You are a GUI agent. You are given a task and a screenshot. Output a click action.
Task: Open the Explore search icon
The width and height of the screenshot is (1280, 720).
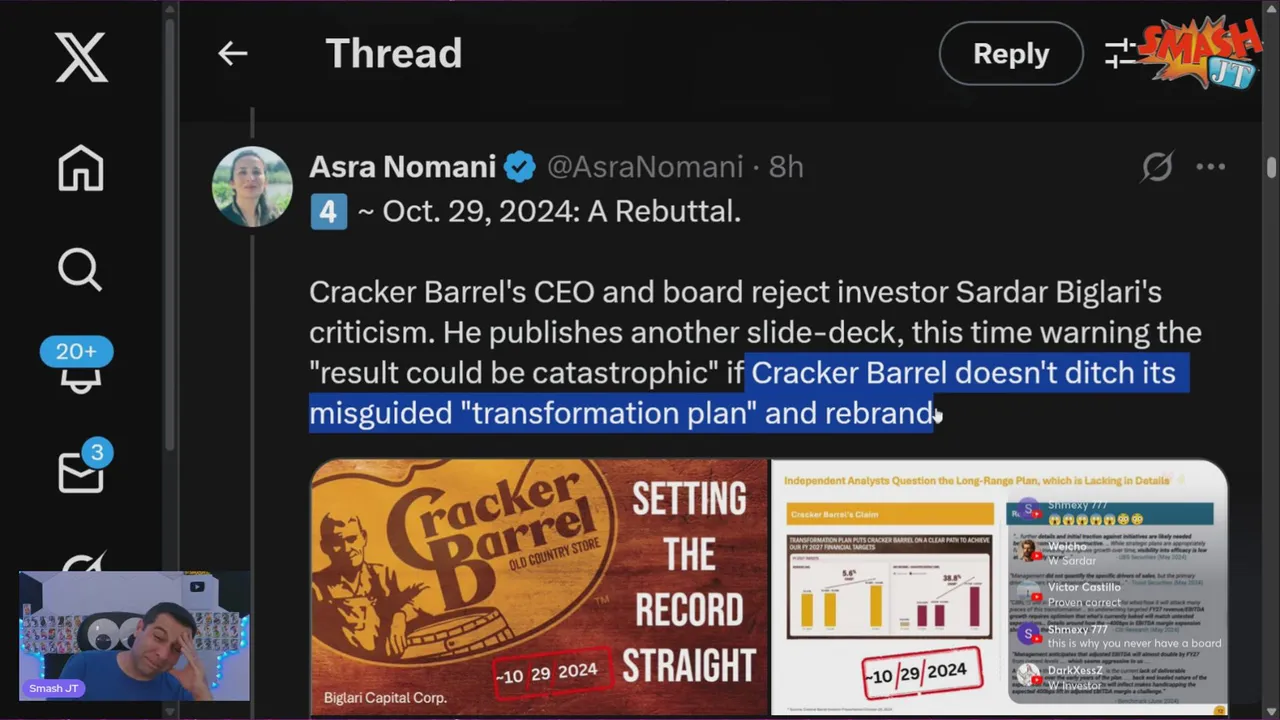(81, 270)
